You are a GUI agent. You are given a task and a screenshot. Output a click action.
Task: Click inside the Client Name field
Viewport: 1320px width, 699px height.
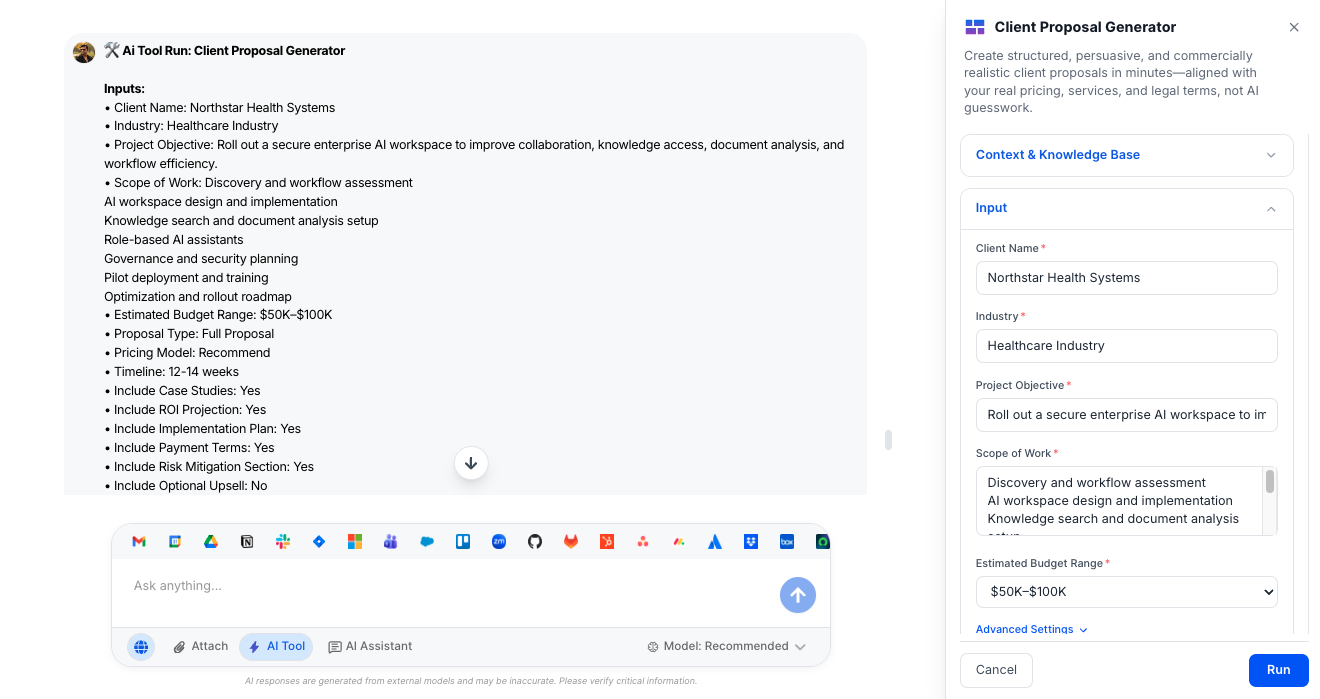(x=1126, y=277)
